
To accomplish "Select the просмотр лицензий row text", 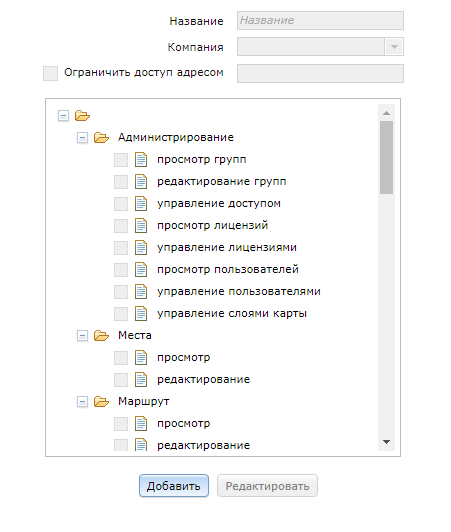I will coord(213,225).
